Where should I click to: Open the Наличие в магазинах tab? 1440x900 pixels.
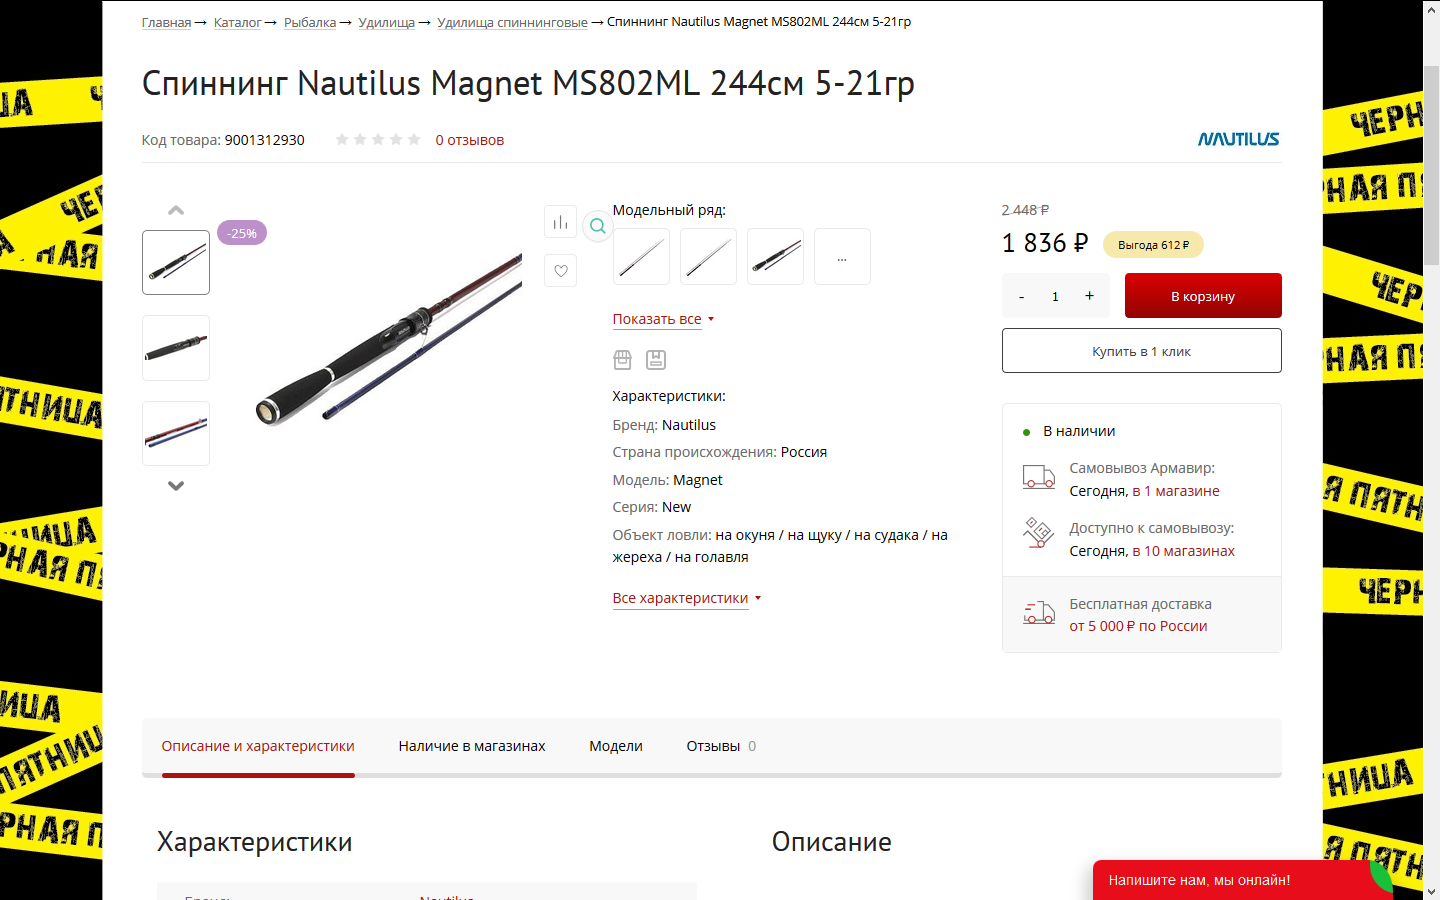pyautogui.click(x=472, y=746)
